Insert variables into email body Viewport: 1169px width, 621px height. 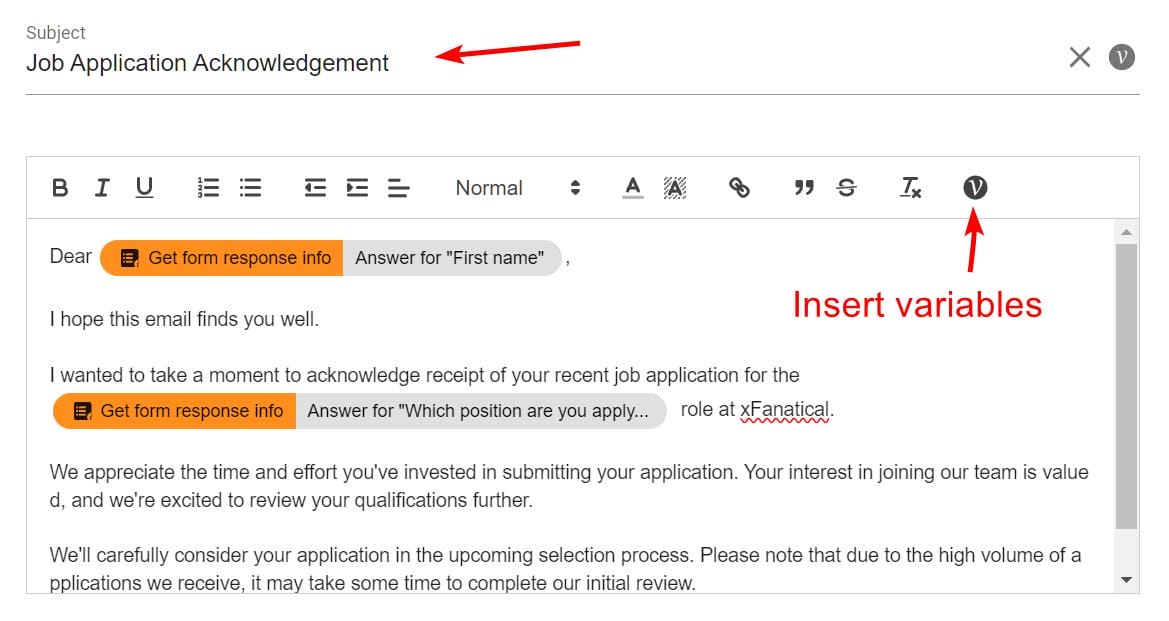click(975, 188)
